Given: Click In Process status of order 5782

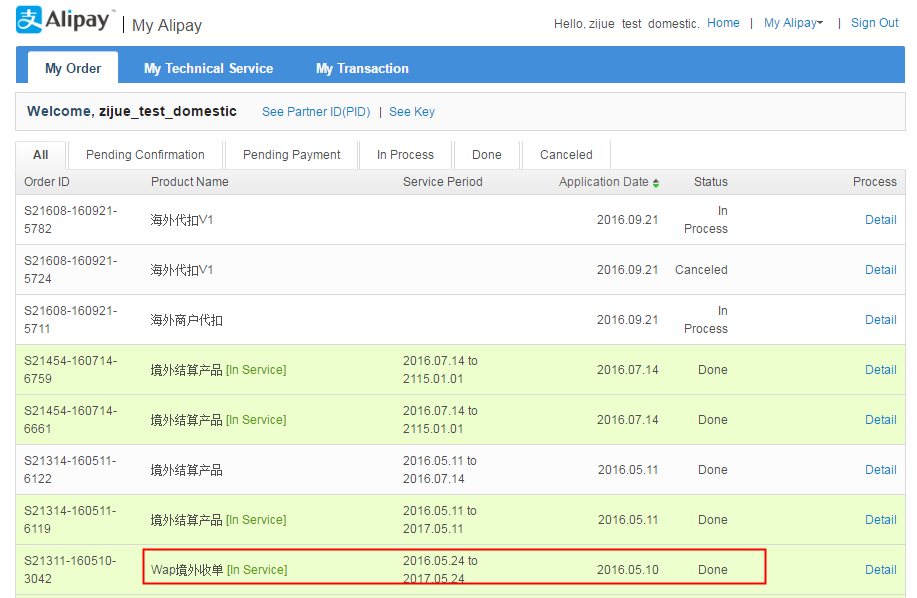Looking at the screenshot, I should [706, 220].
